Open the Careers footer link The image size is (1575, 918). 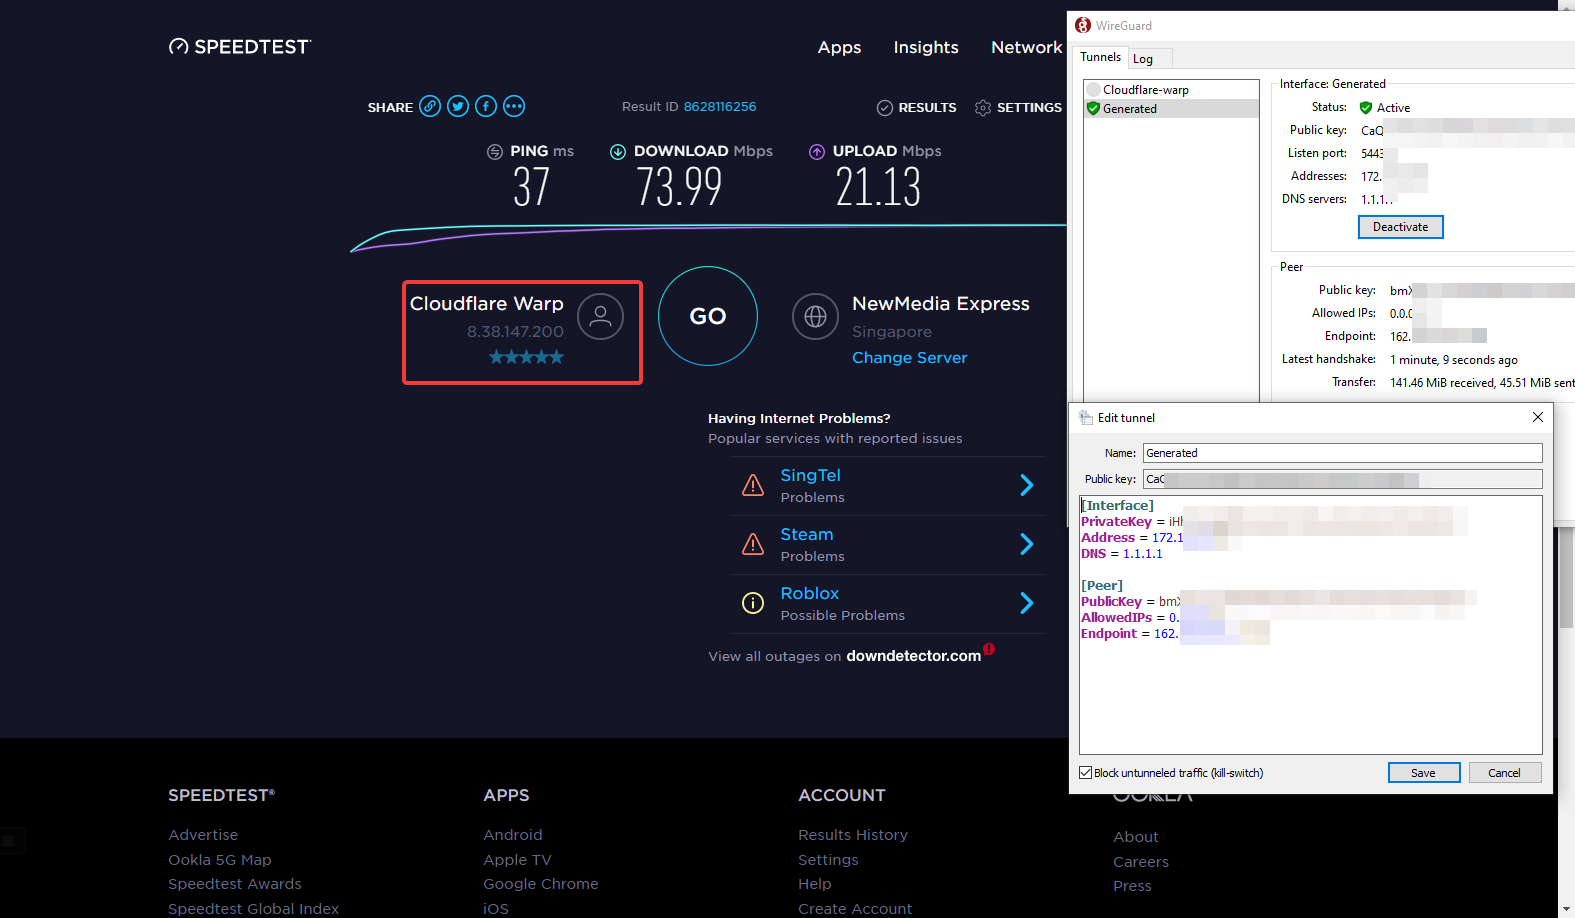(1141, 862)
